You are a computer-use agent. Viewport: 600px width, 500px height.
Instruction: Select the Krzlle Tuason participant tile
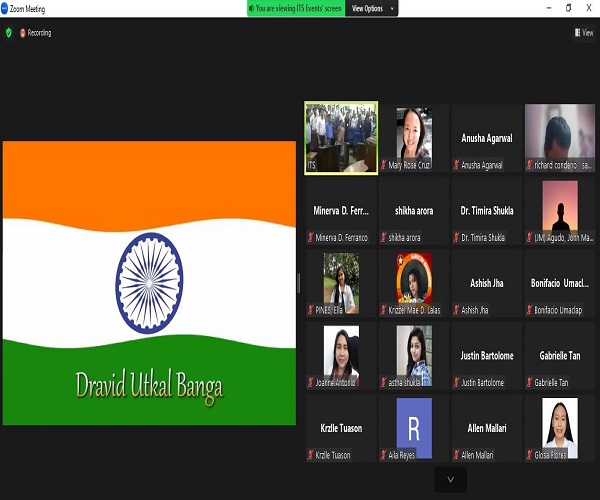point(341,428)
